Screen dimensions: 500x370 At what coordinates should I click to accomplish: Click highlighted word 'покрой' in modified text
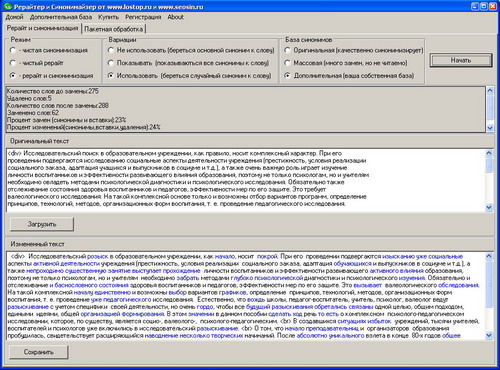(x=267, y=257)
